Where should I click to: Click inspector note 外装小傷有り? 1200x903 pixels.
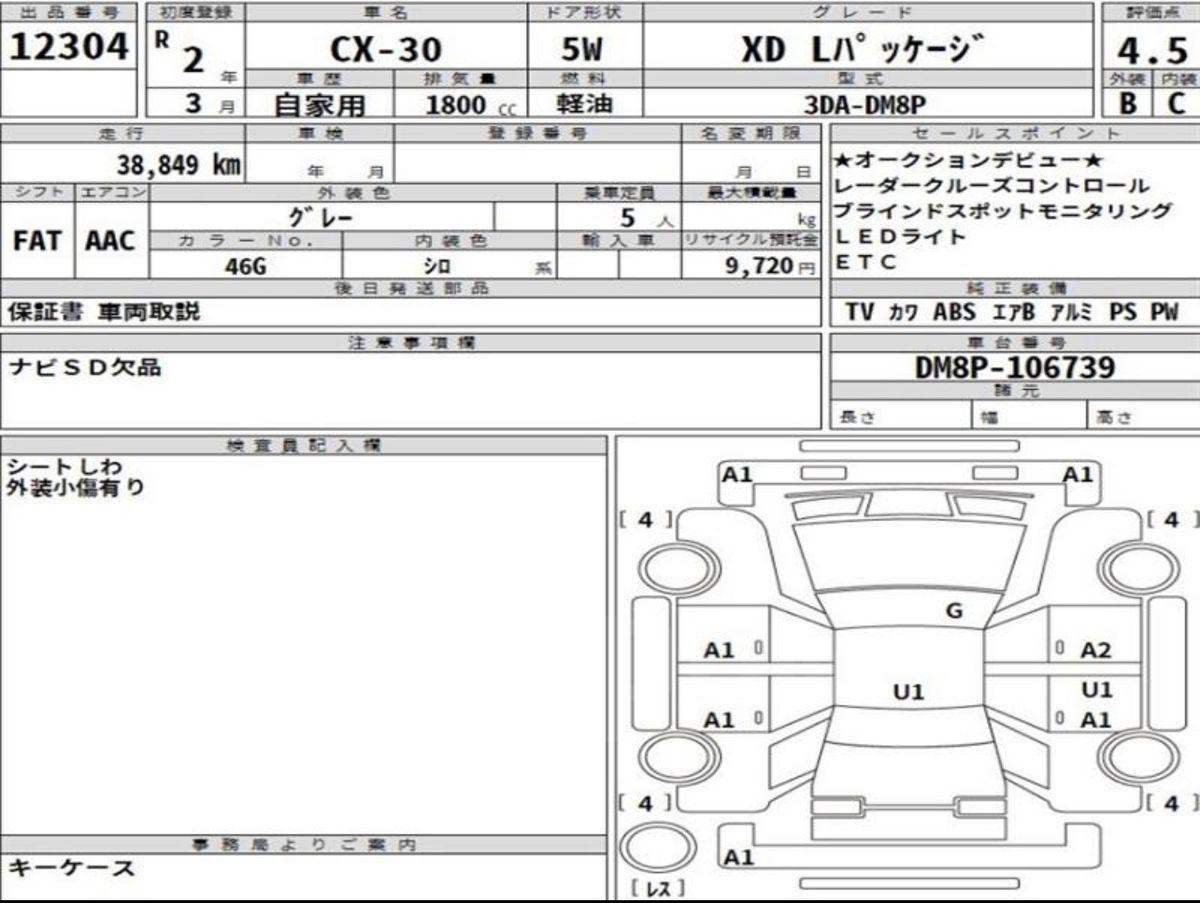76,489
